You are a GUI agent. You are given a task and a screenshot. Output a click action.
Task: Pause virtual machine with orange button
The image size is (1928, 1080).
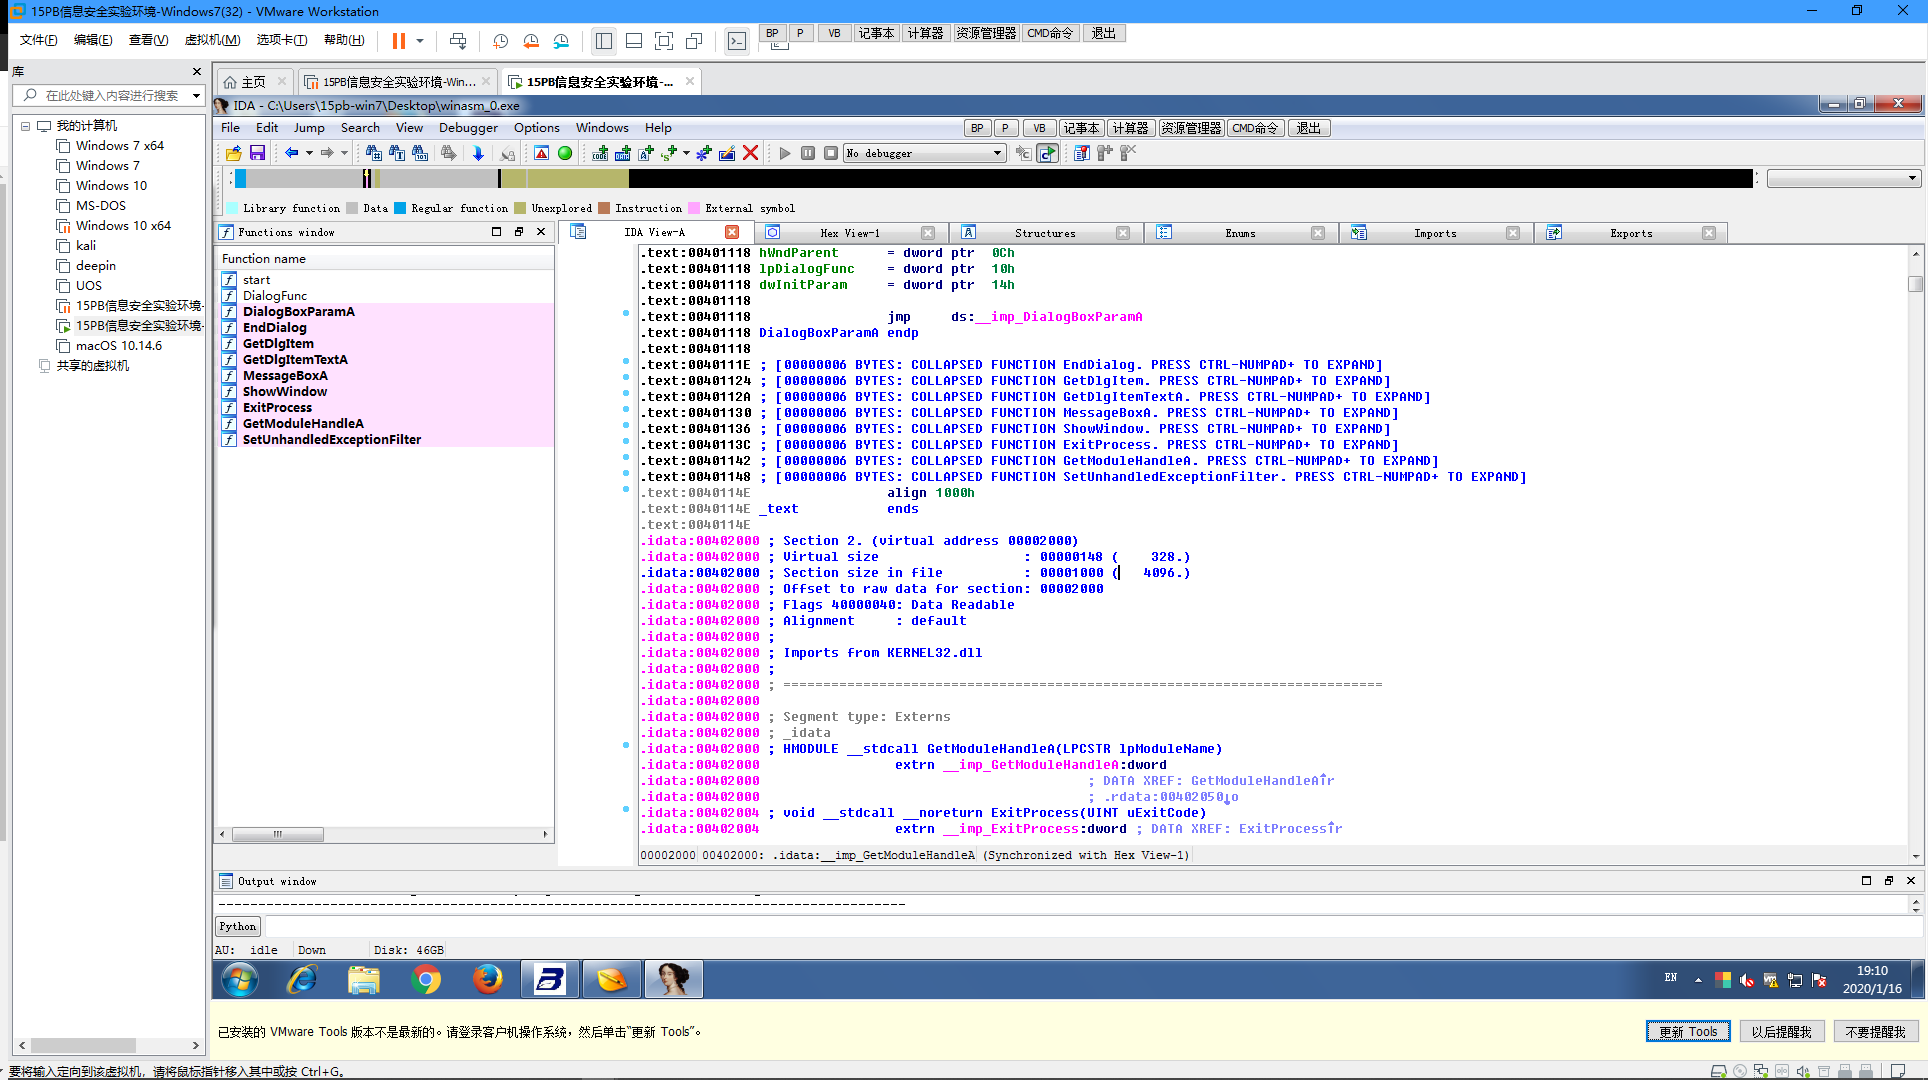(x=399, y=41)
